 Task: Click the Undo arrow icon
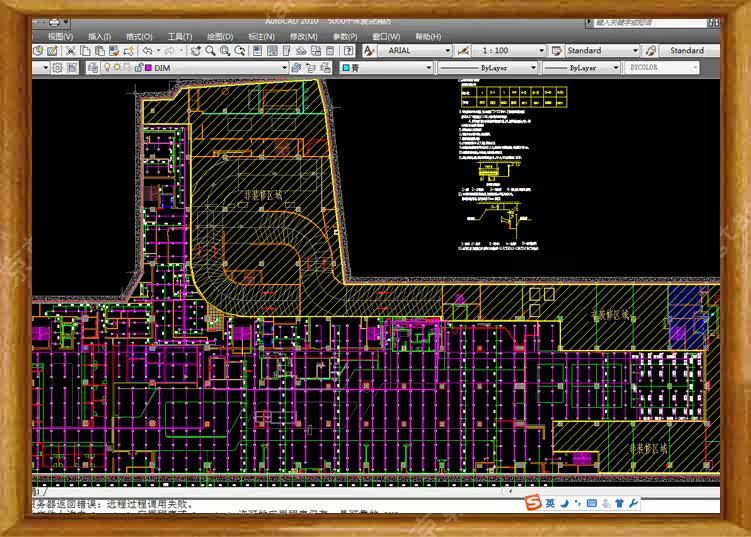coord(148,51)
